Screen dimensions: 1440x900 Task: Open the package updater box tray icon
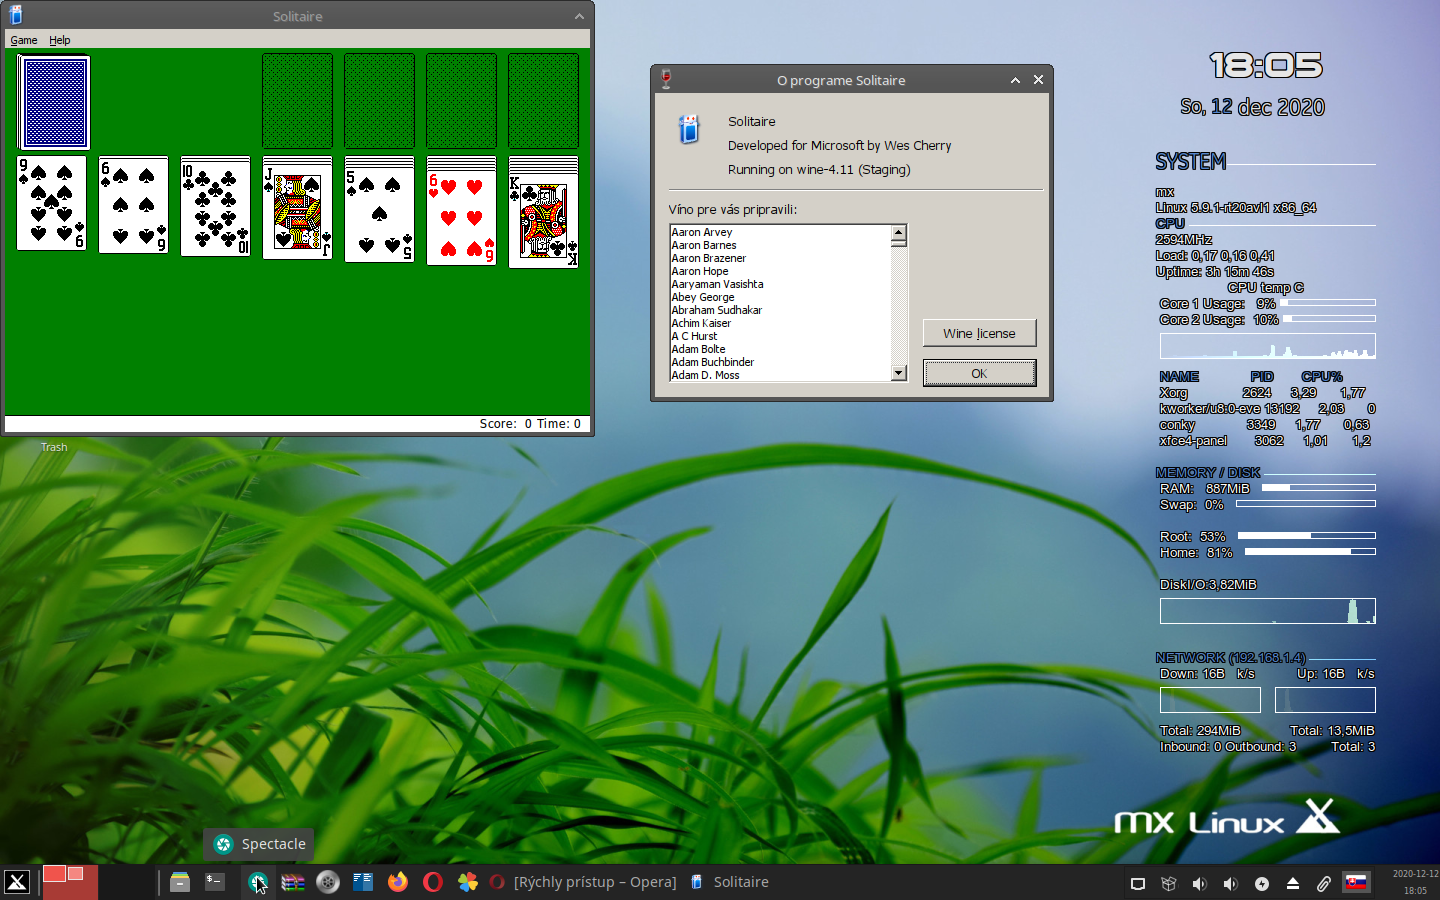tap(1168, 883)
